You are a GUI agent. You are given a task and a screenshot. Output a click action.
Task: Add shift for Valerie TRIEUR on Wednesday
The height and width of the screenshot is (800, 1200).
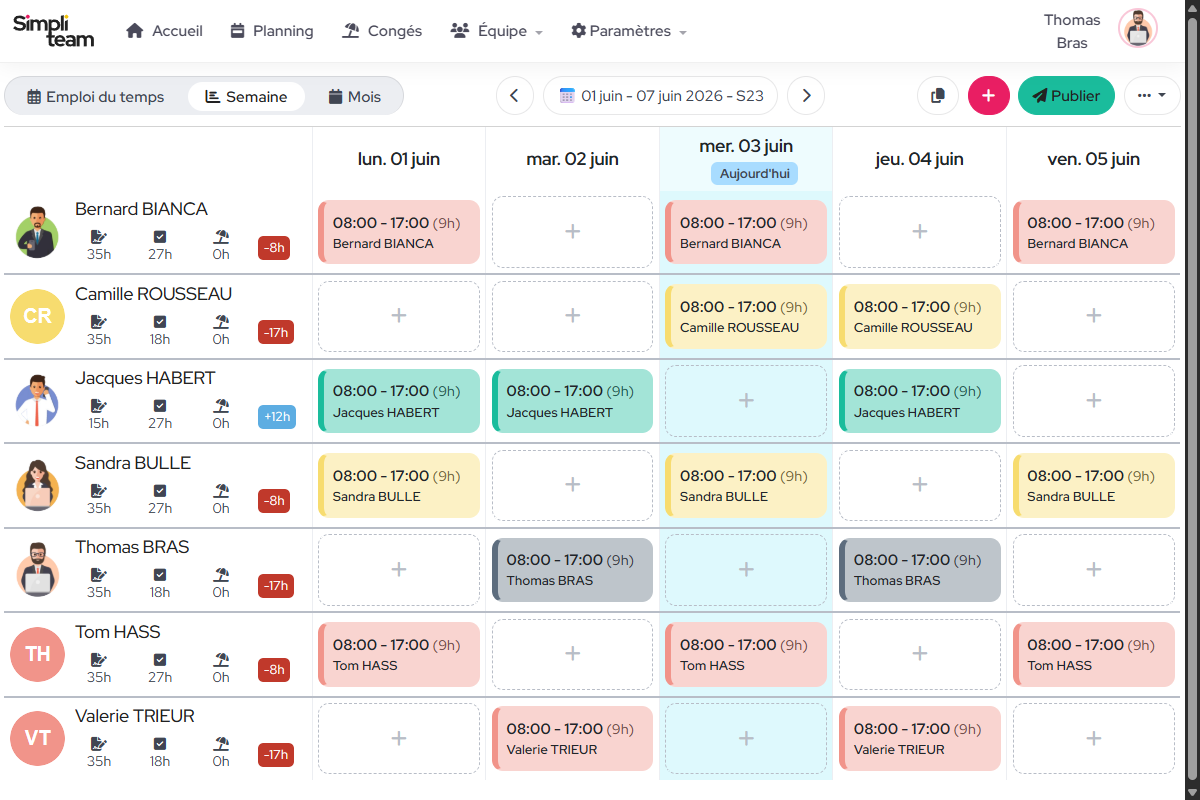746,738
